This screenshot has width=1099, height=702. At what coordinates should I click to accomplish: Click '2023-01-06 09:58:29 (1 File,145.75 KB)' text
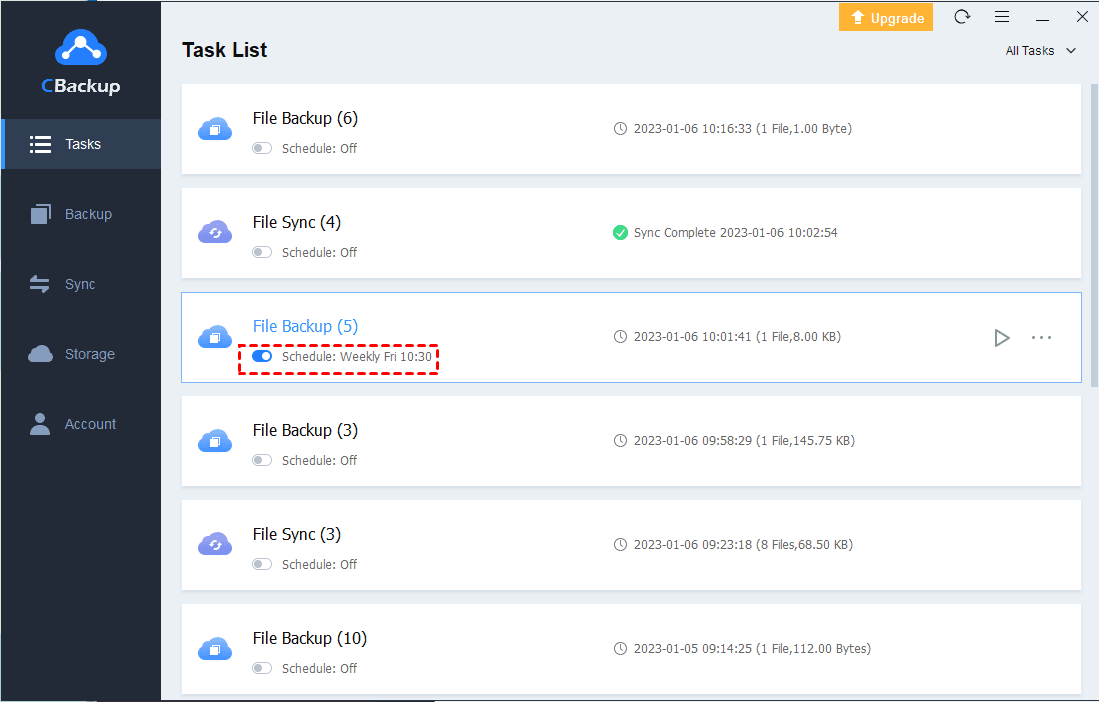(x=744, y=441)
